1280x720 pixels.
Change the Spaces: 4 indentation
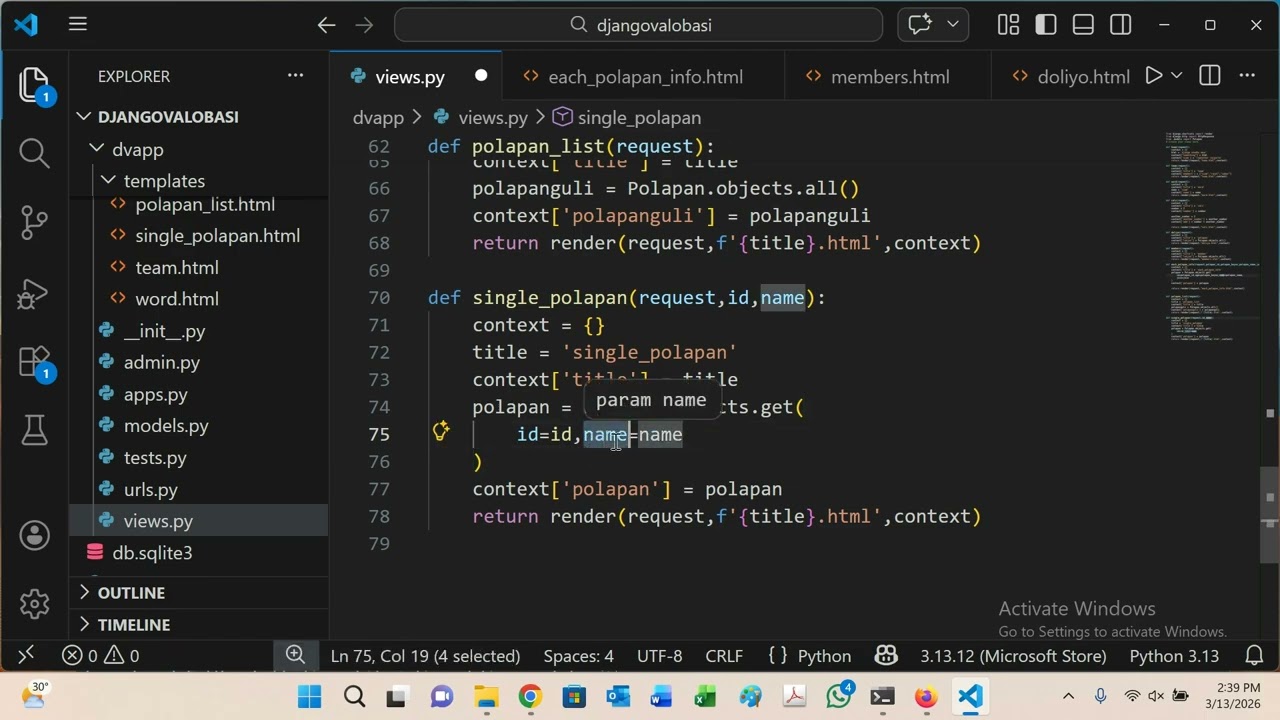pos(578,656)
